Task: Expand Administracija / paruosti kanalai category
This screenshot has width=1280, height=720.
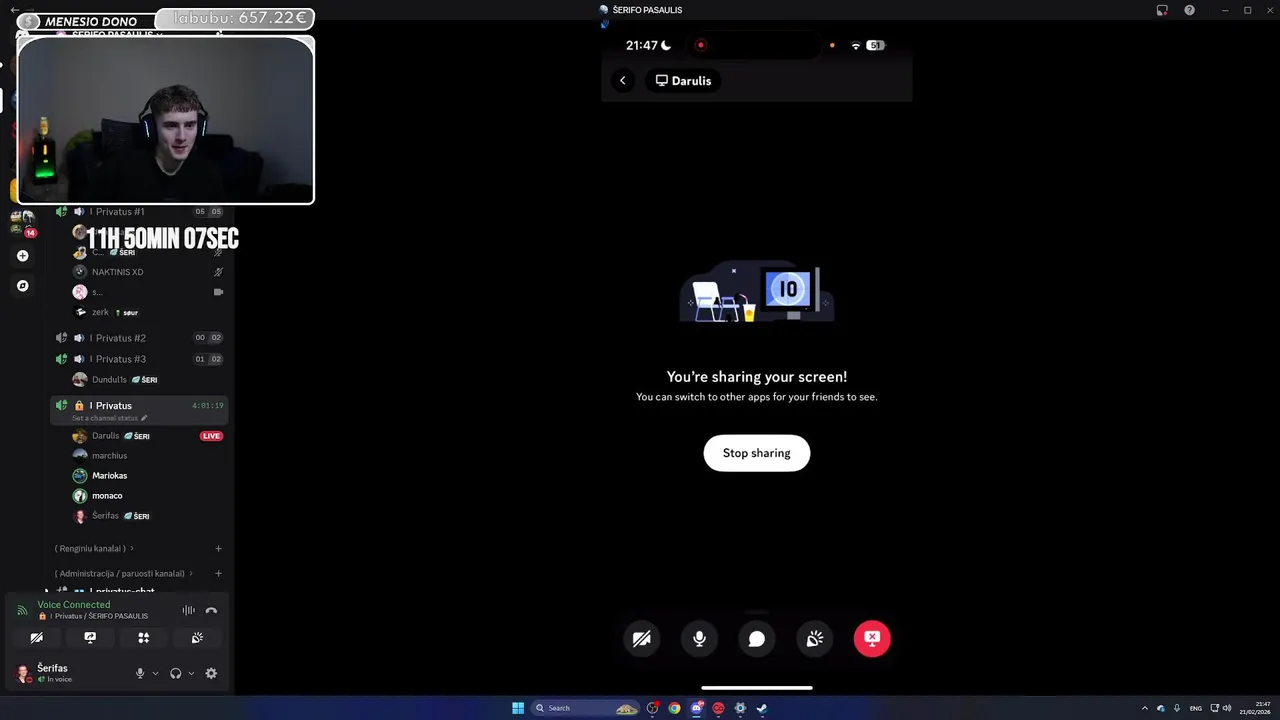Action: (124, 573)
